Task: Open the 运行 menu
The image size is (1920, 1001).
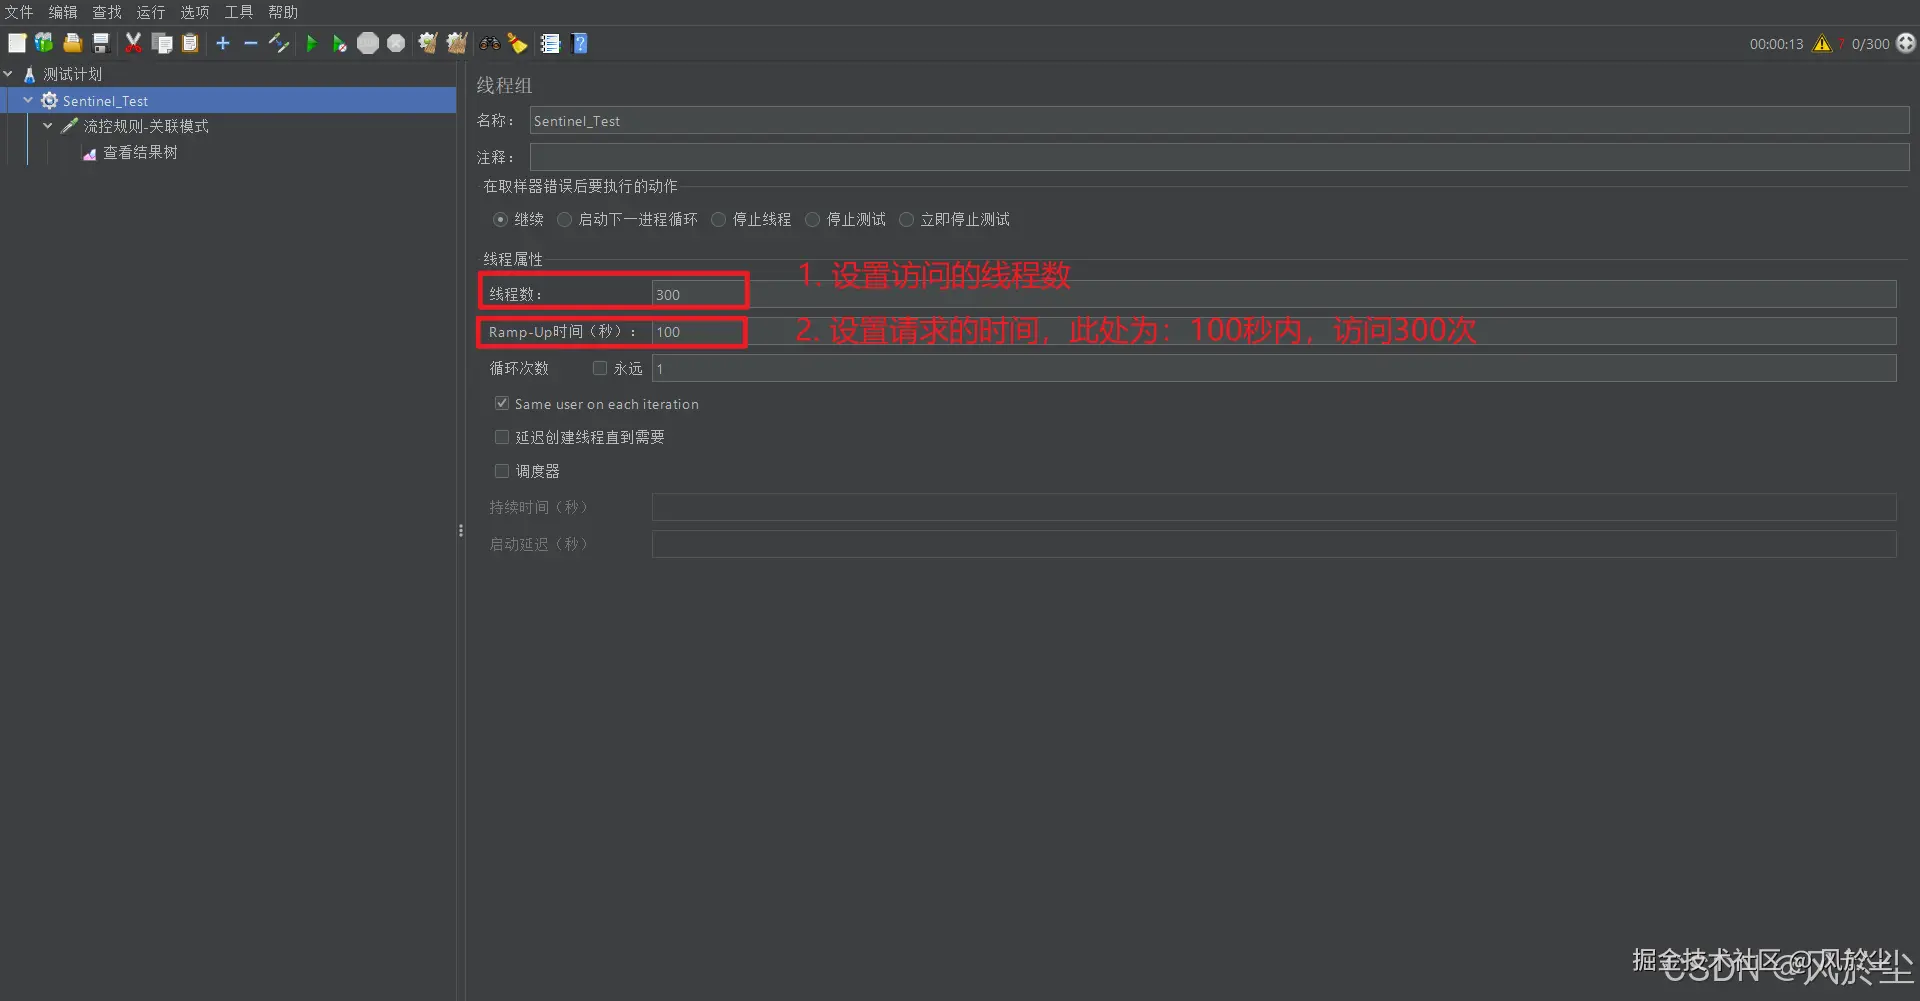Action: coord(151,12)
